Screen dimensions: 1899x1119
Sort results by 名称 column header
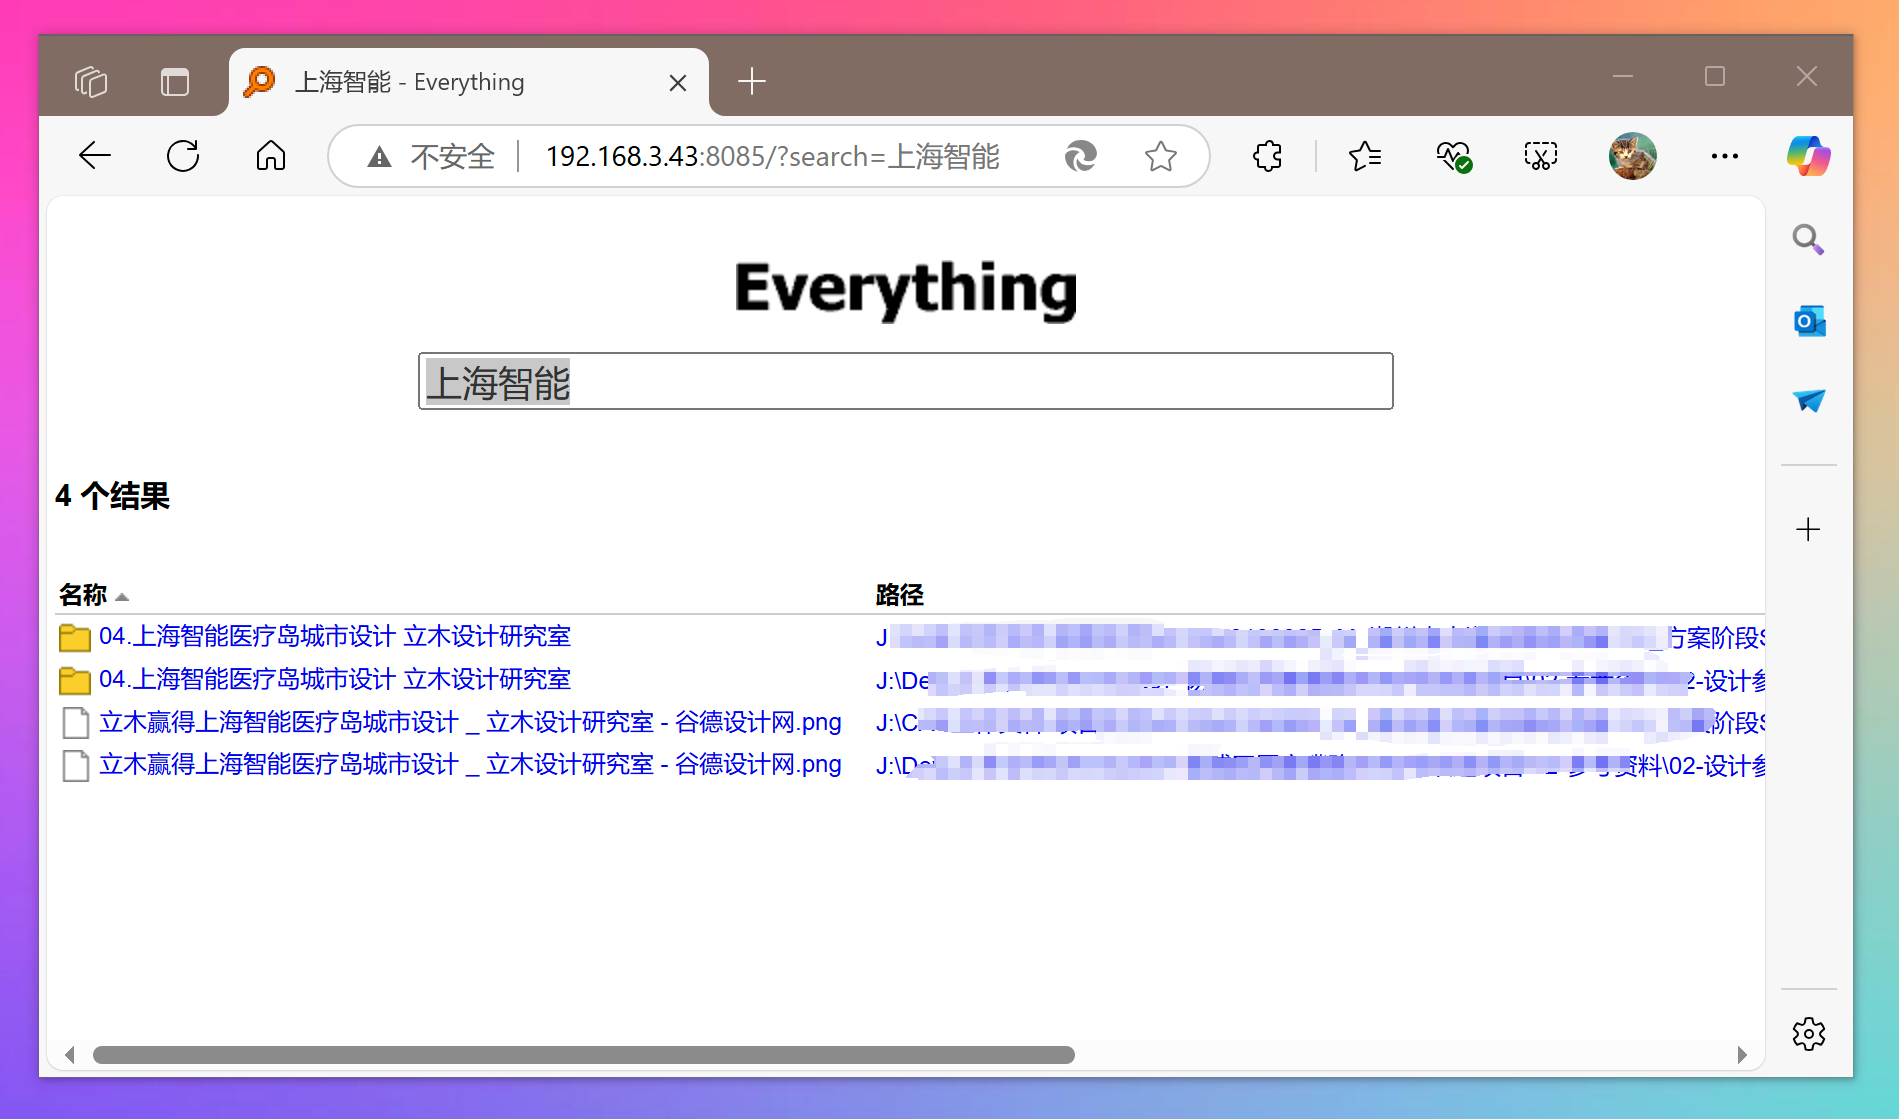click(x=83, y=595)
